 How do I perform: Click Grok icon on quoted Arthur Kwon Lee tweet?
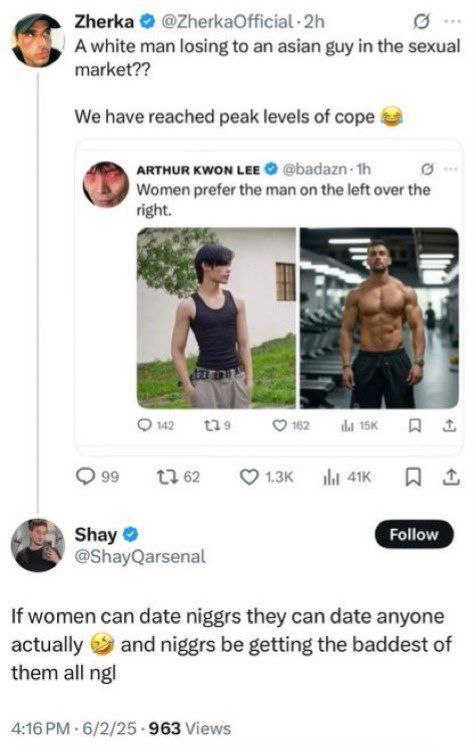coord(427,169)
